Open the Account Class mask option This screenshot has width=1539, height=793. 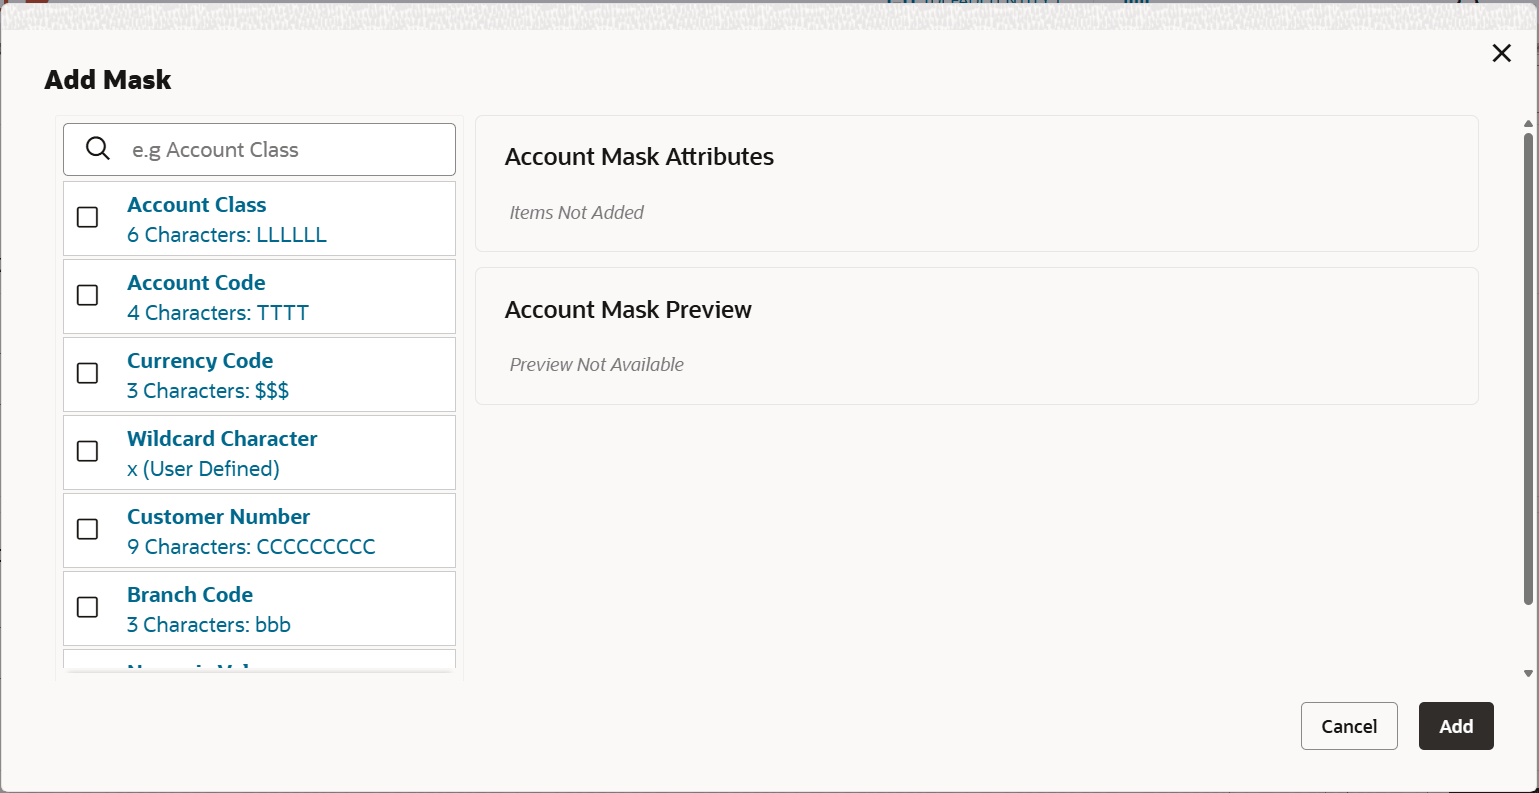tap(196, 204)
